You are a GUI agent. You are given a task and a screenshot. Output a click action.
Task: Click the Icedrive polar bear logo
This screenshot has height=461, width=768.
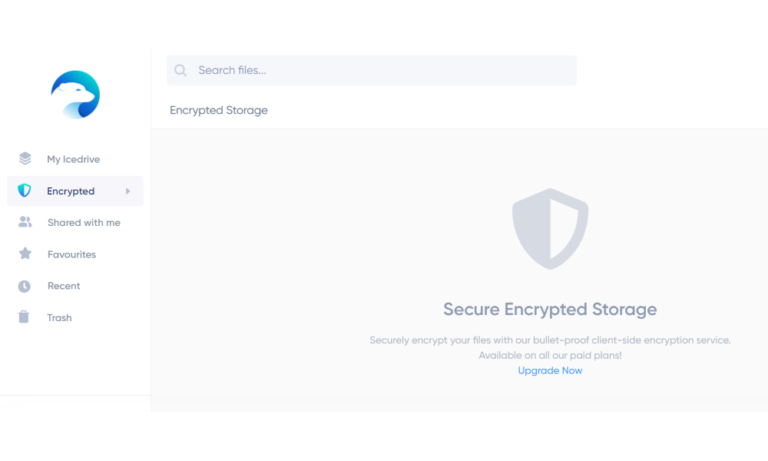(x=75, y=95)
